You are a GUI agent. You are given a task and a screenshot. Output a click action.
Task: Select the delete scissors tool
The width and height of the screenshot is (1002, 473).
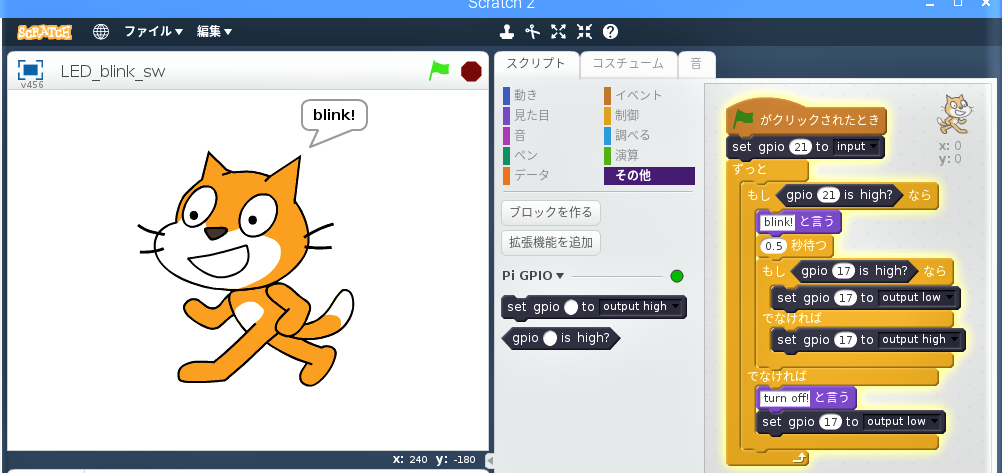coord(532,31)
